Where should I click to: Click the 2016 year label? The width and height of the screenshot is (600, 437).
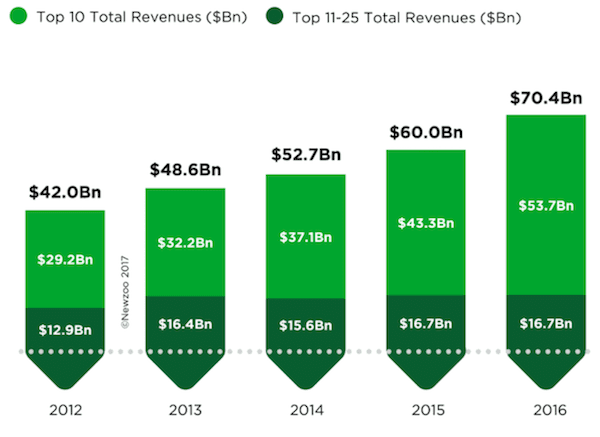(x=550, y=410)
